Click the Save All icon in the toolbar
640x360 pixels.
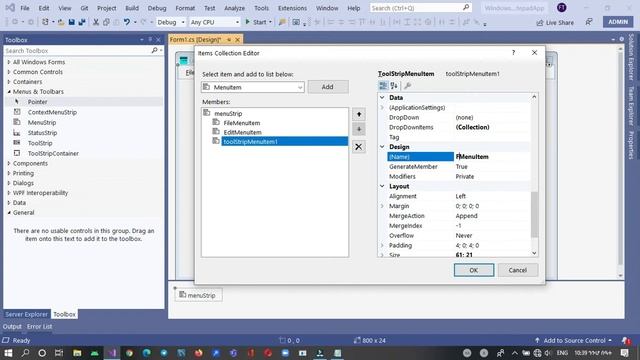point(82,22)
